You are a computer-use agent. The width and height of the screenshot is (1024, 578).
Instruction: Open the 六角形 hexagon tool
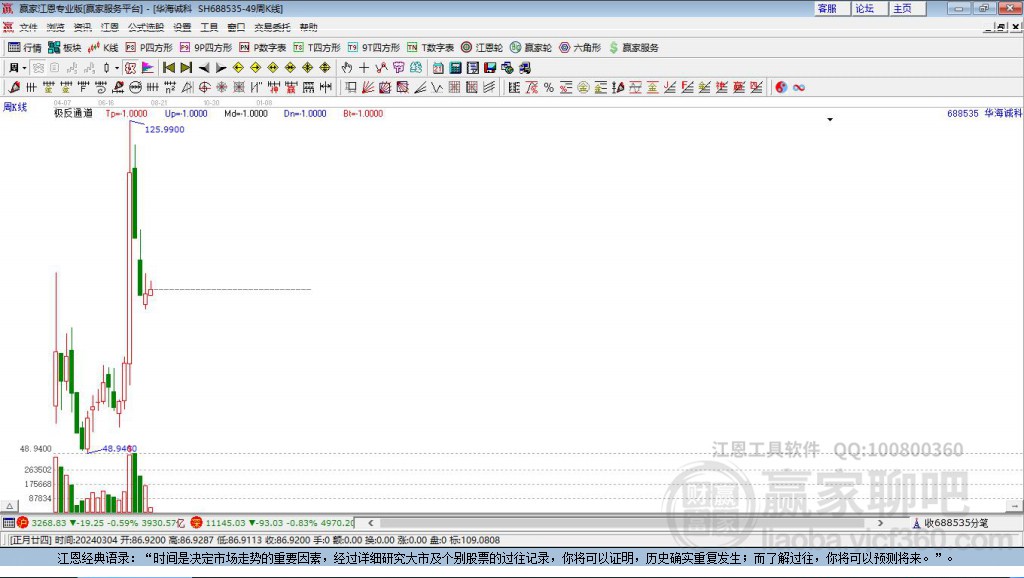[x=580, y=48]
